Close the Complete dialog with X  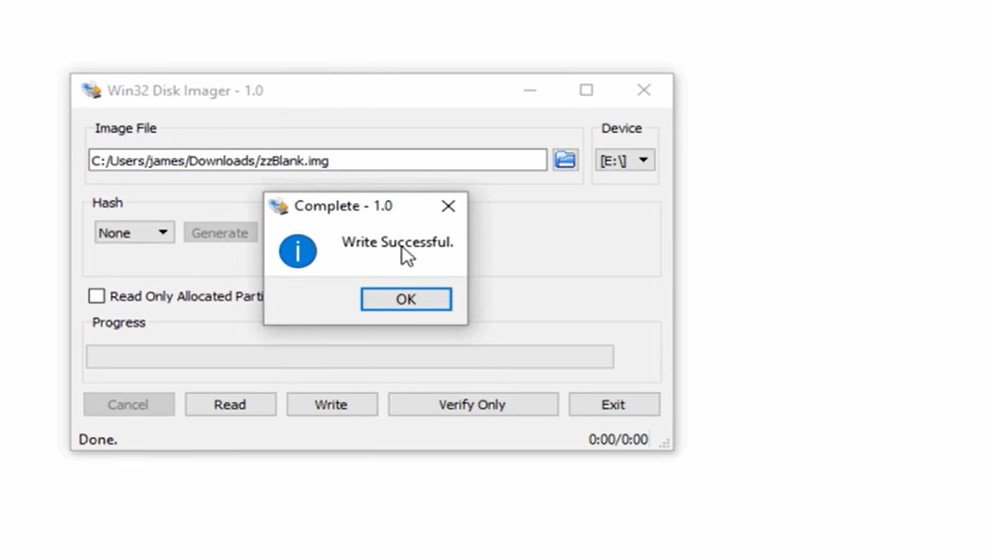click(448, 206)
